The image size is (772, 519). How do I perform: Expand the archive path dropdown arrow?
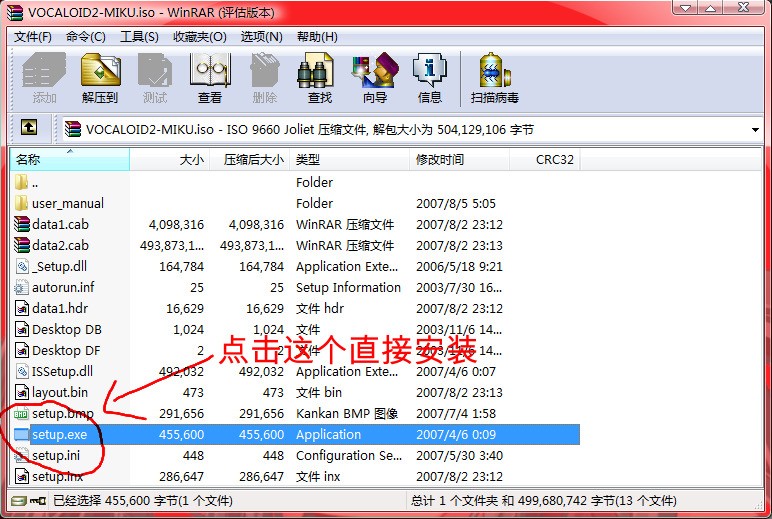click(x=755, y=130)
